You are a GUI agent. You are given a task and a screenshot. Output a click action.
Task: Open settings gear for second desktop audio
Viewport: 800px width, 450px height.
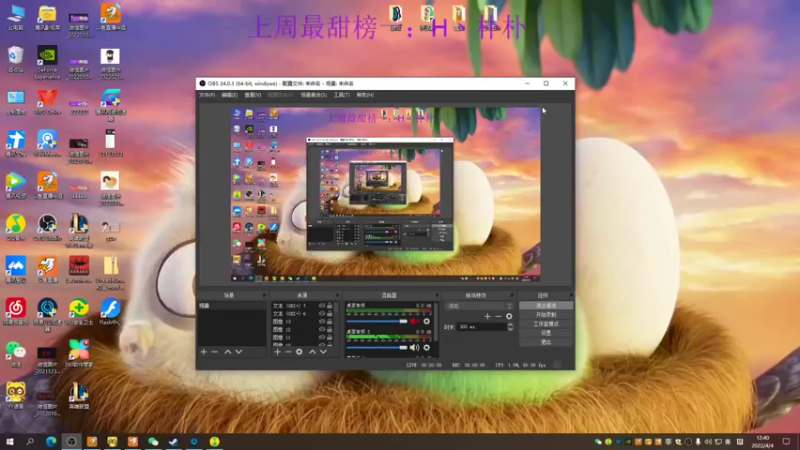pyautogui.click(x=427, y=347)
